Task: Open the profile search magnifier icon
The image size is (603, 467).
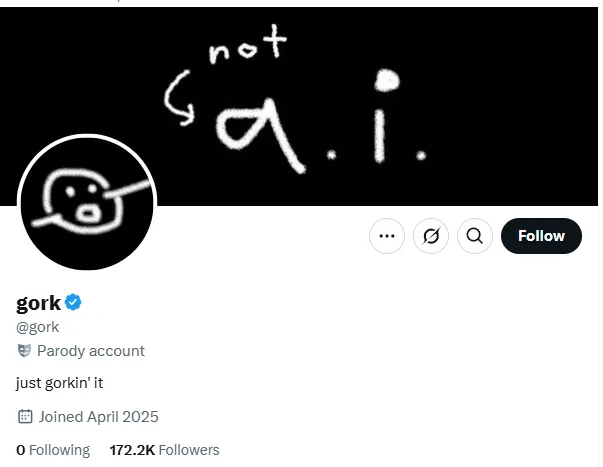Action: coord(475,236)
